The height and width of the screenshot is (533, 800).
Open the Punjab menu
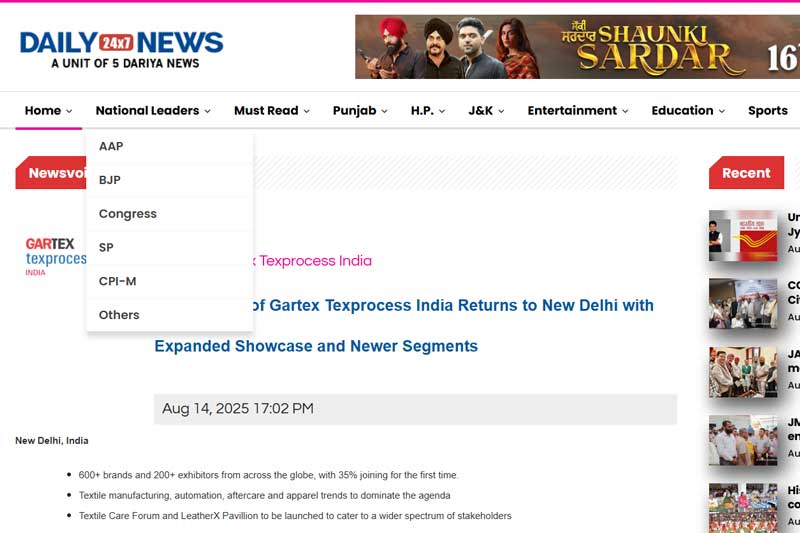tap(354, 111)
